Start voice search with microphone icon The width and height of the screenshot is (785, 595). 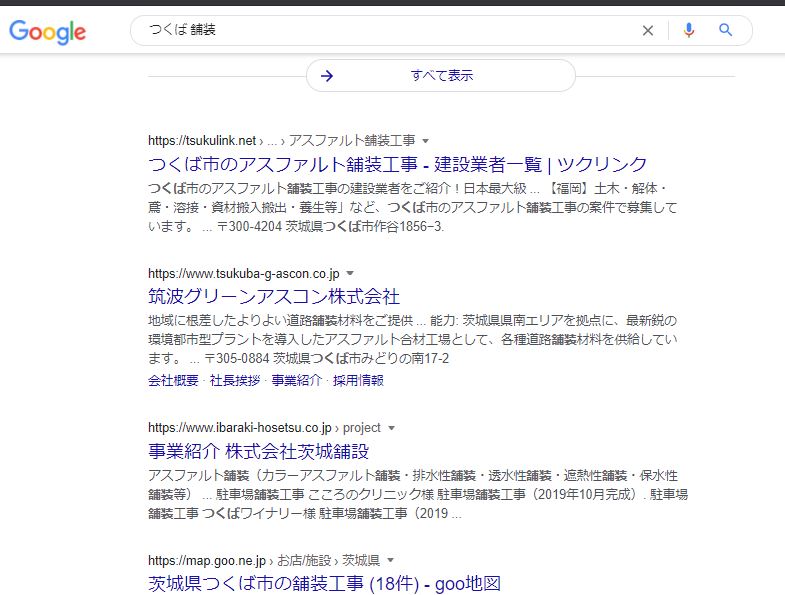[689, 31]
